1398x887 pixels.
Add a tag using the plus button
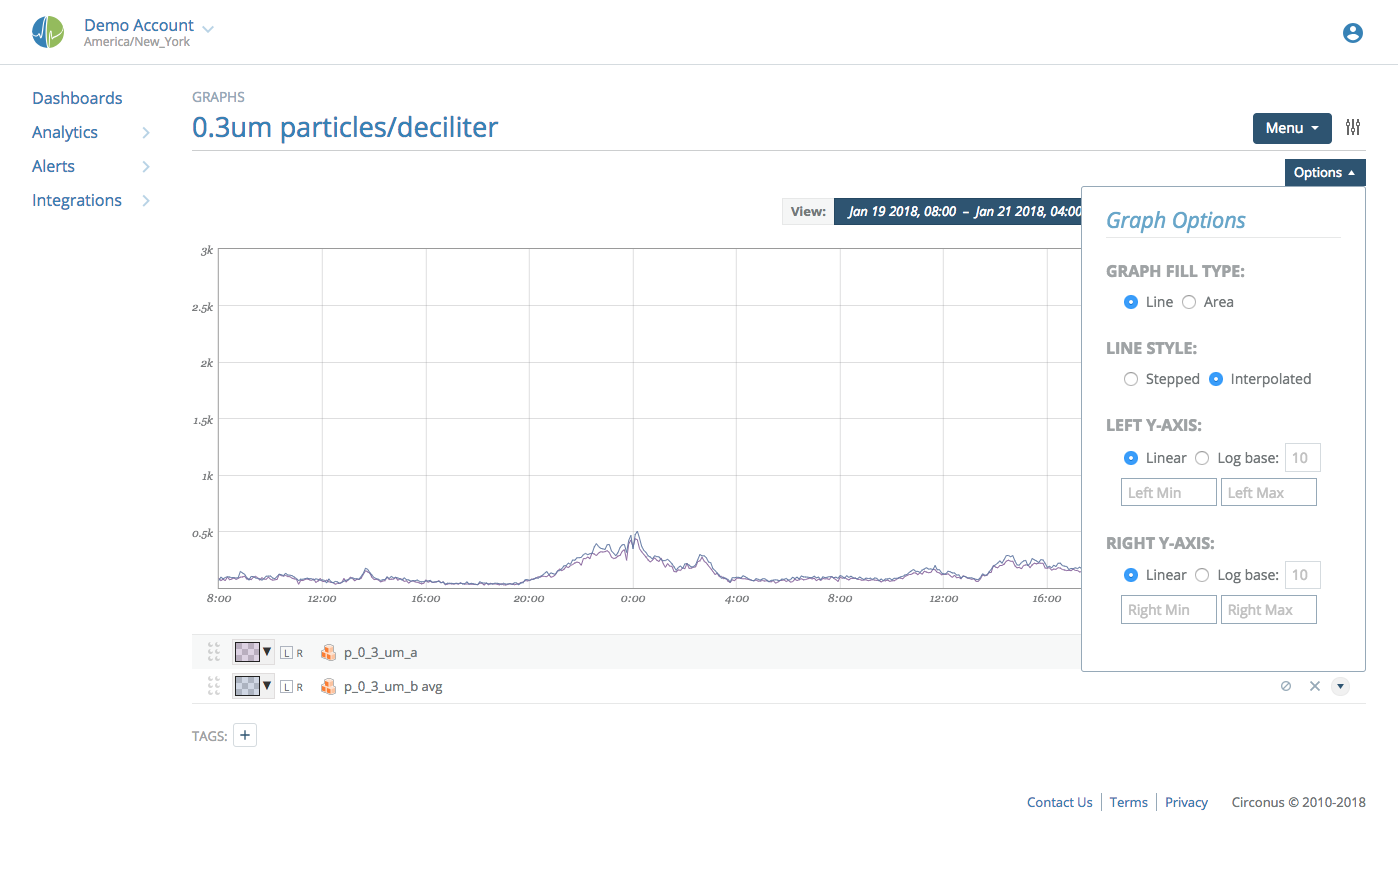tap(245, 734)
